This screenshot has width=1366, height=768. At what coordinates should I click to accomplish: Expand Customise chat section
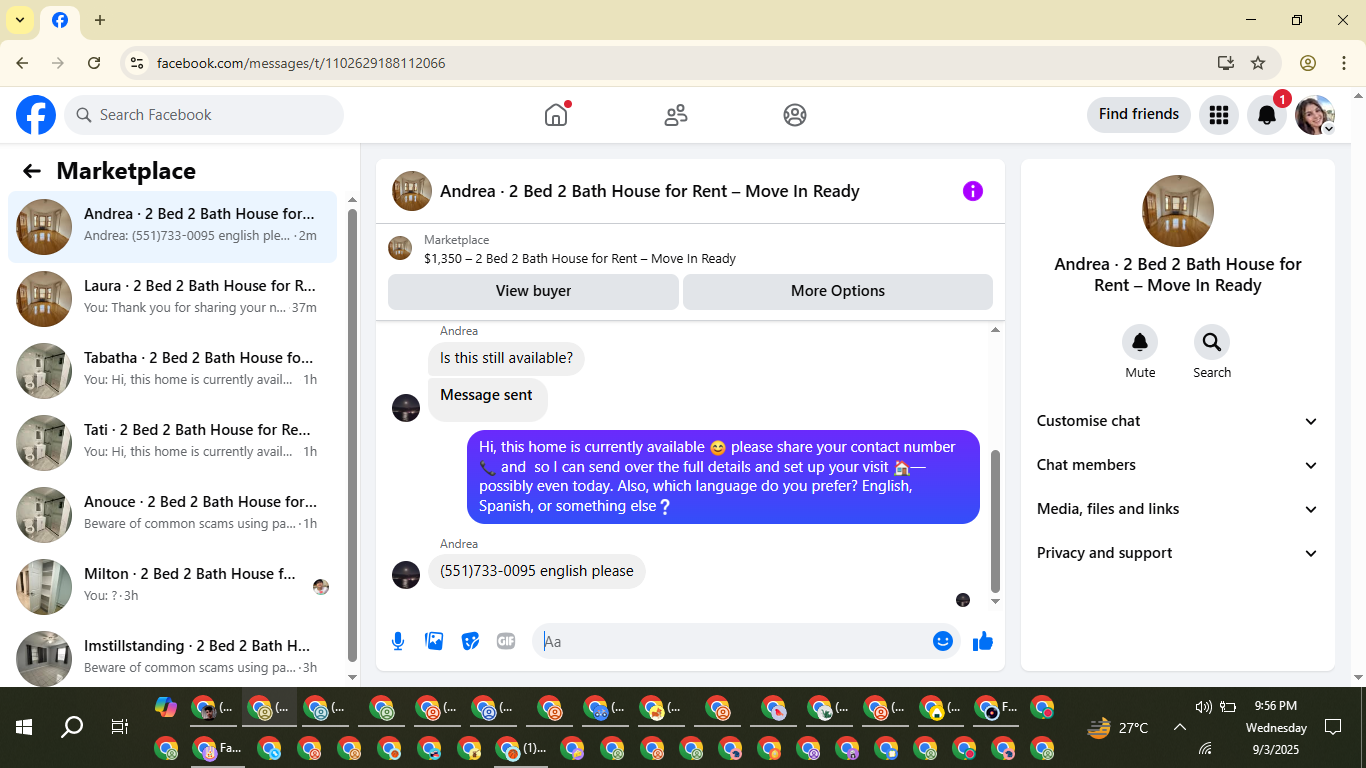point(1178,421)
